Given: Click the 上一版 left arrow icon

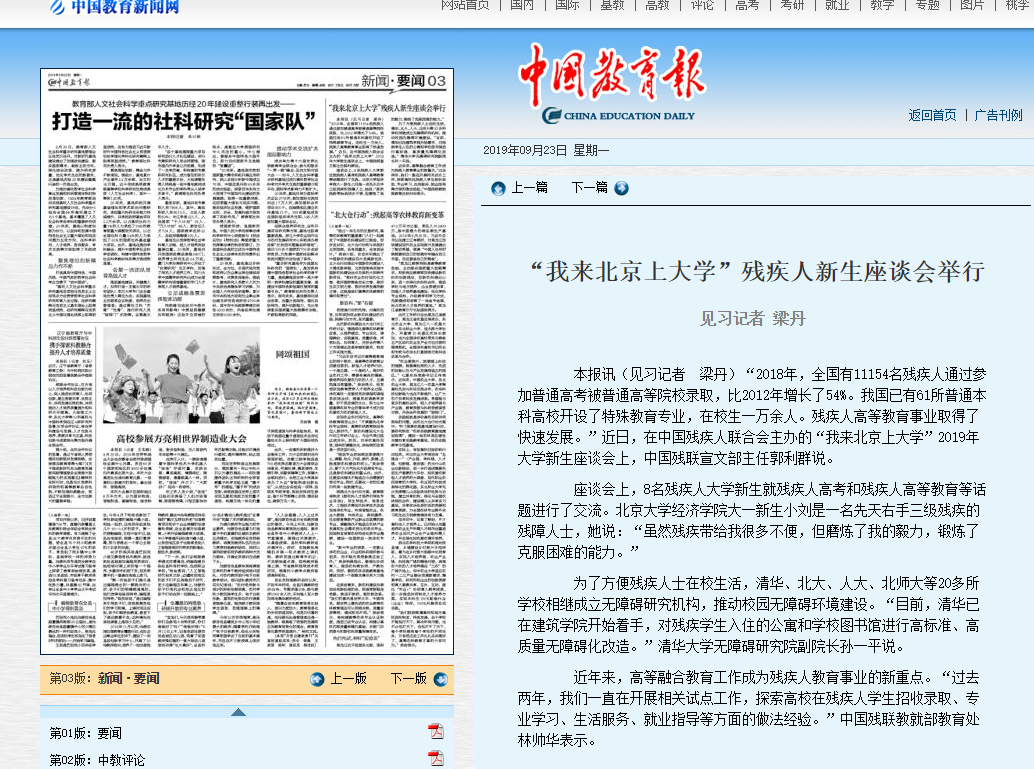Looking at the screenshot, I should [x=317, y=679].
